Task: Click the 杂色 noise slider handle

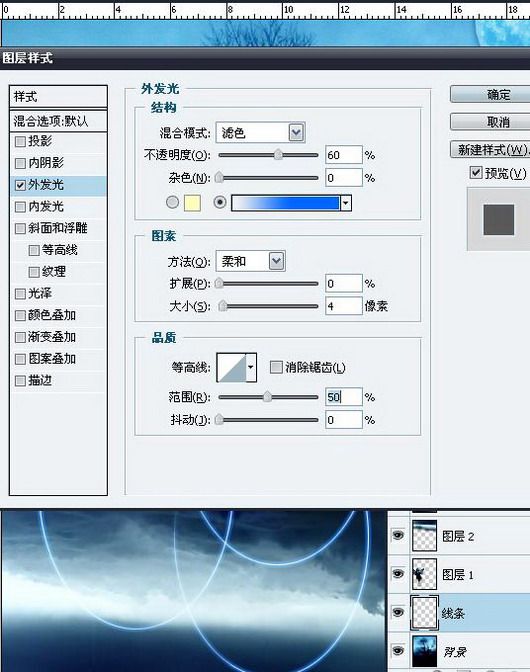Action: [x=219, y=177]
